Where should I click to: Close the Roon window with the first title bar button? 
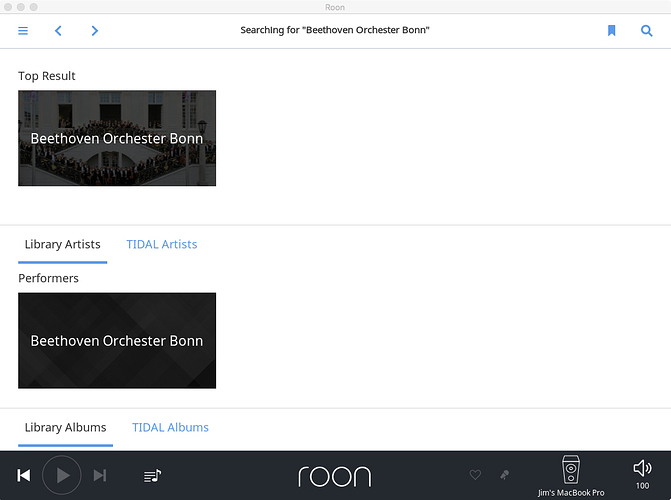(8, 7)
